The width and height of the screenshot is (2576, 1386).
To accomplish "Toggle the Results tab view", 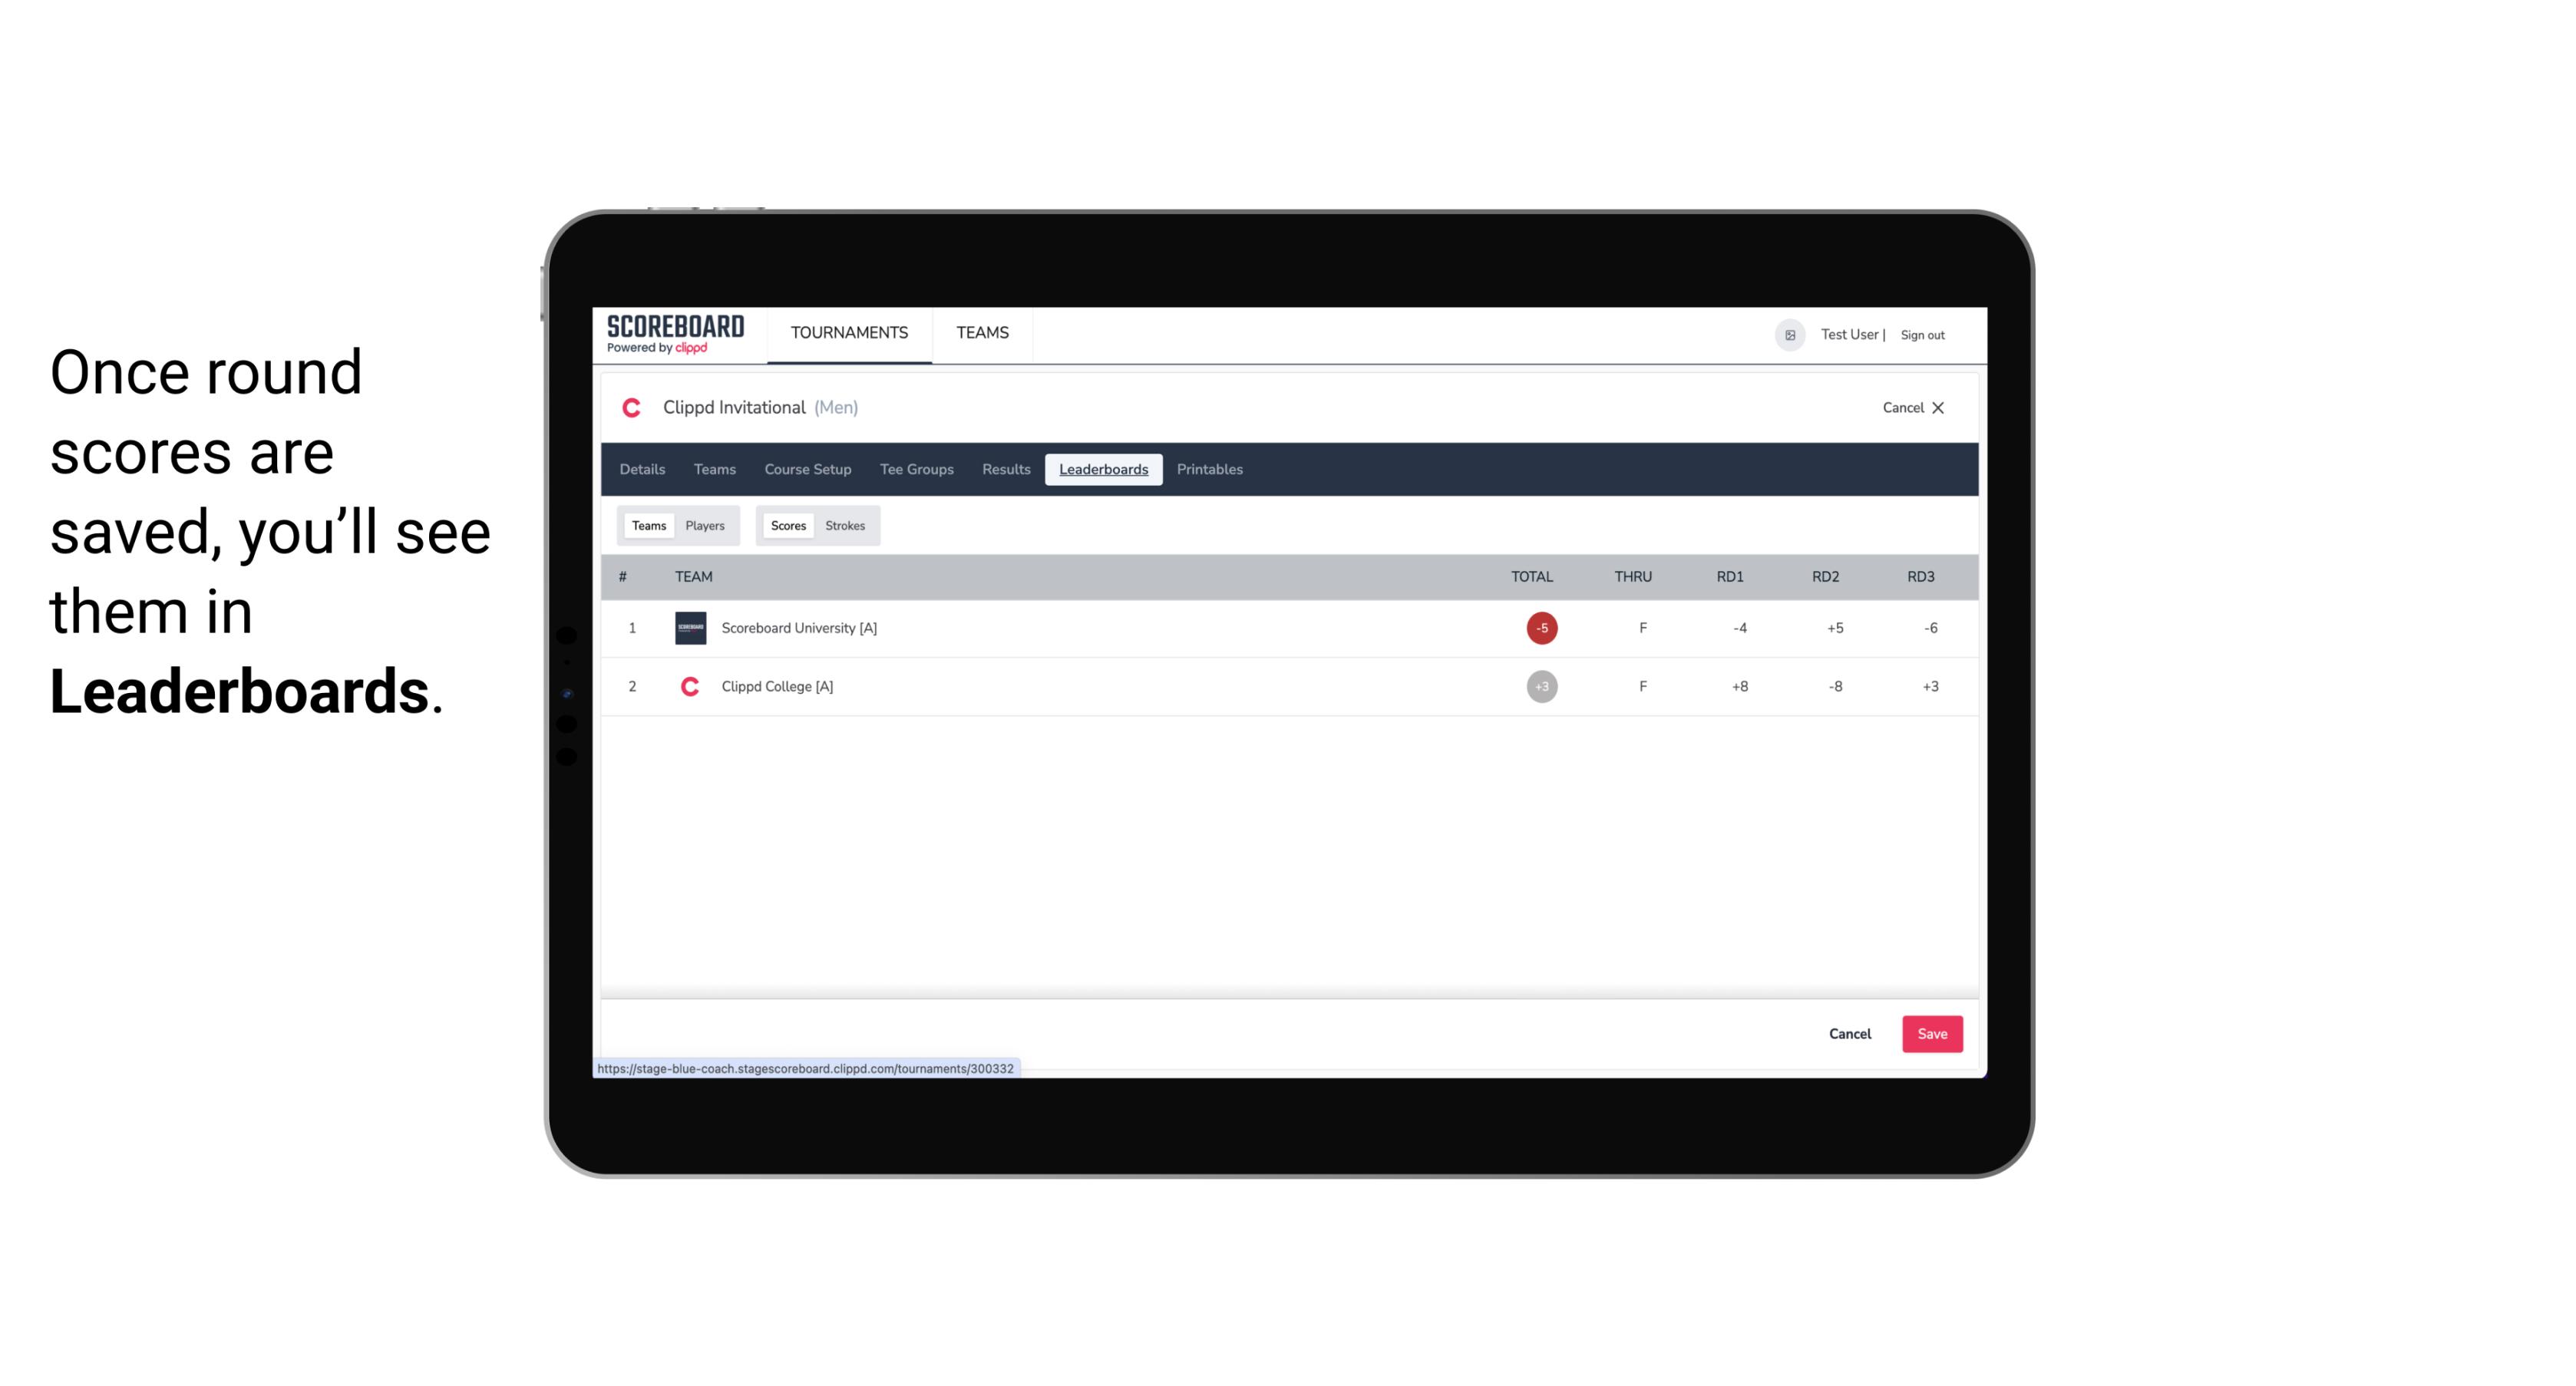I will click(x=1004, y=470).
